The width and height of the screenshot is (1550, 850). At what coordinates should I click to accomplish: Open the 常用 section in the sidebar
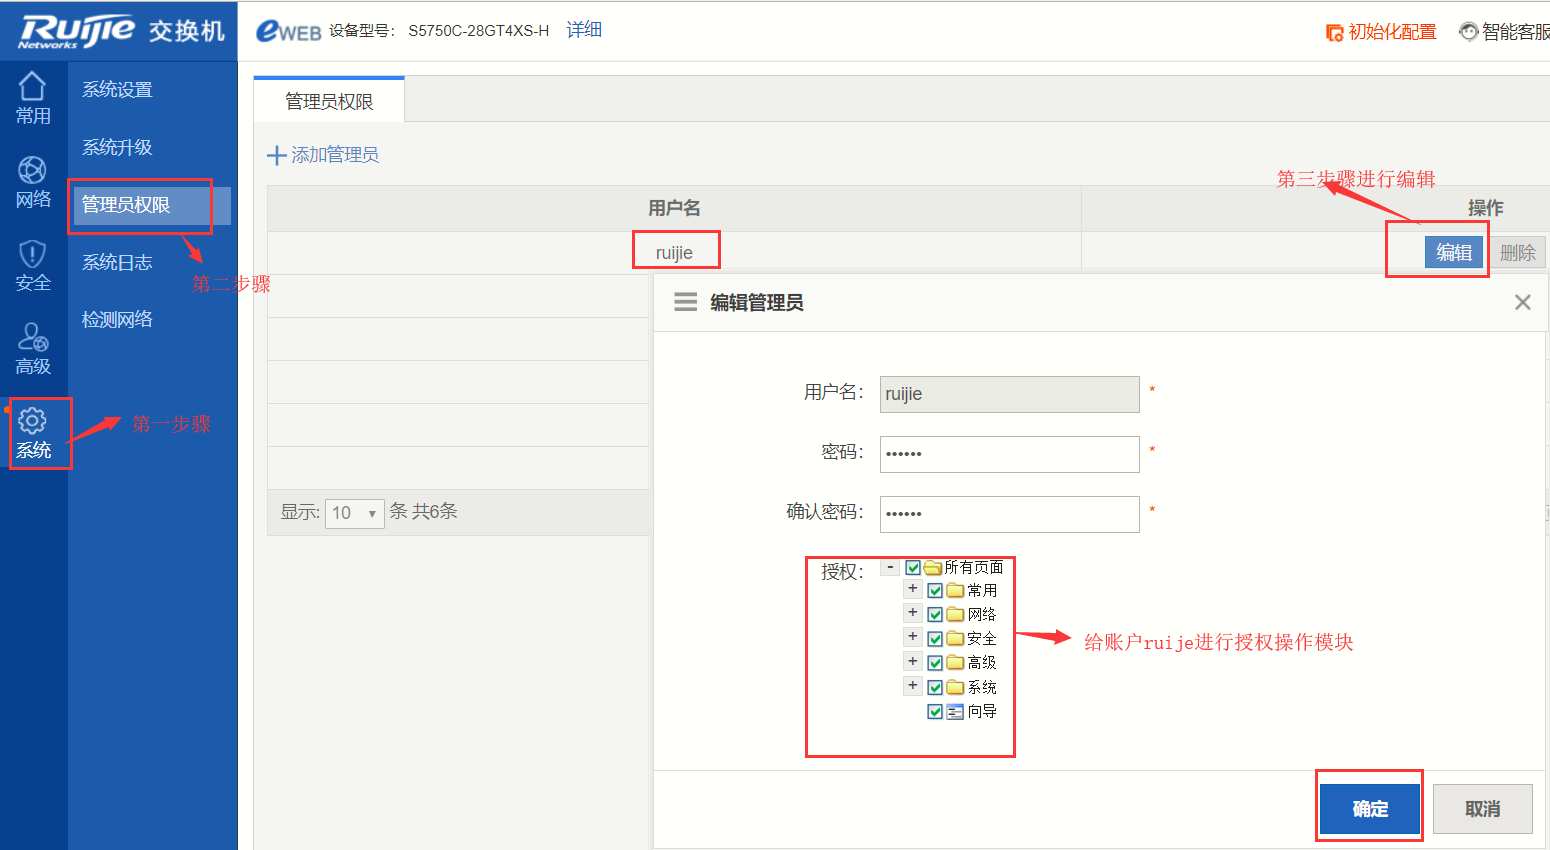point(33,100)
